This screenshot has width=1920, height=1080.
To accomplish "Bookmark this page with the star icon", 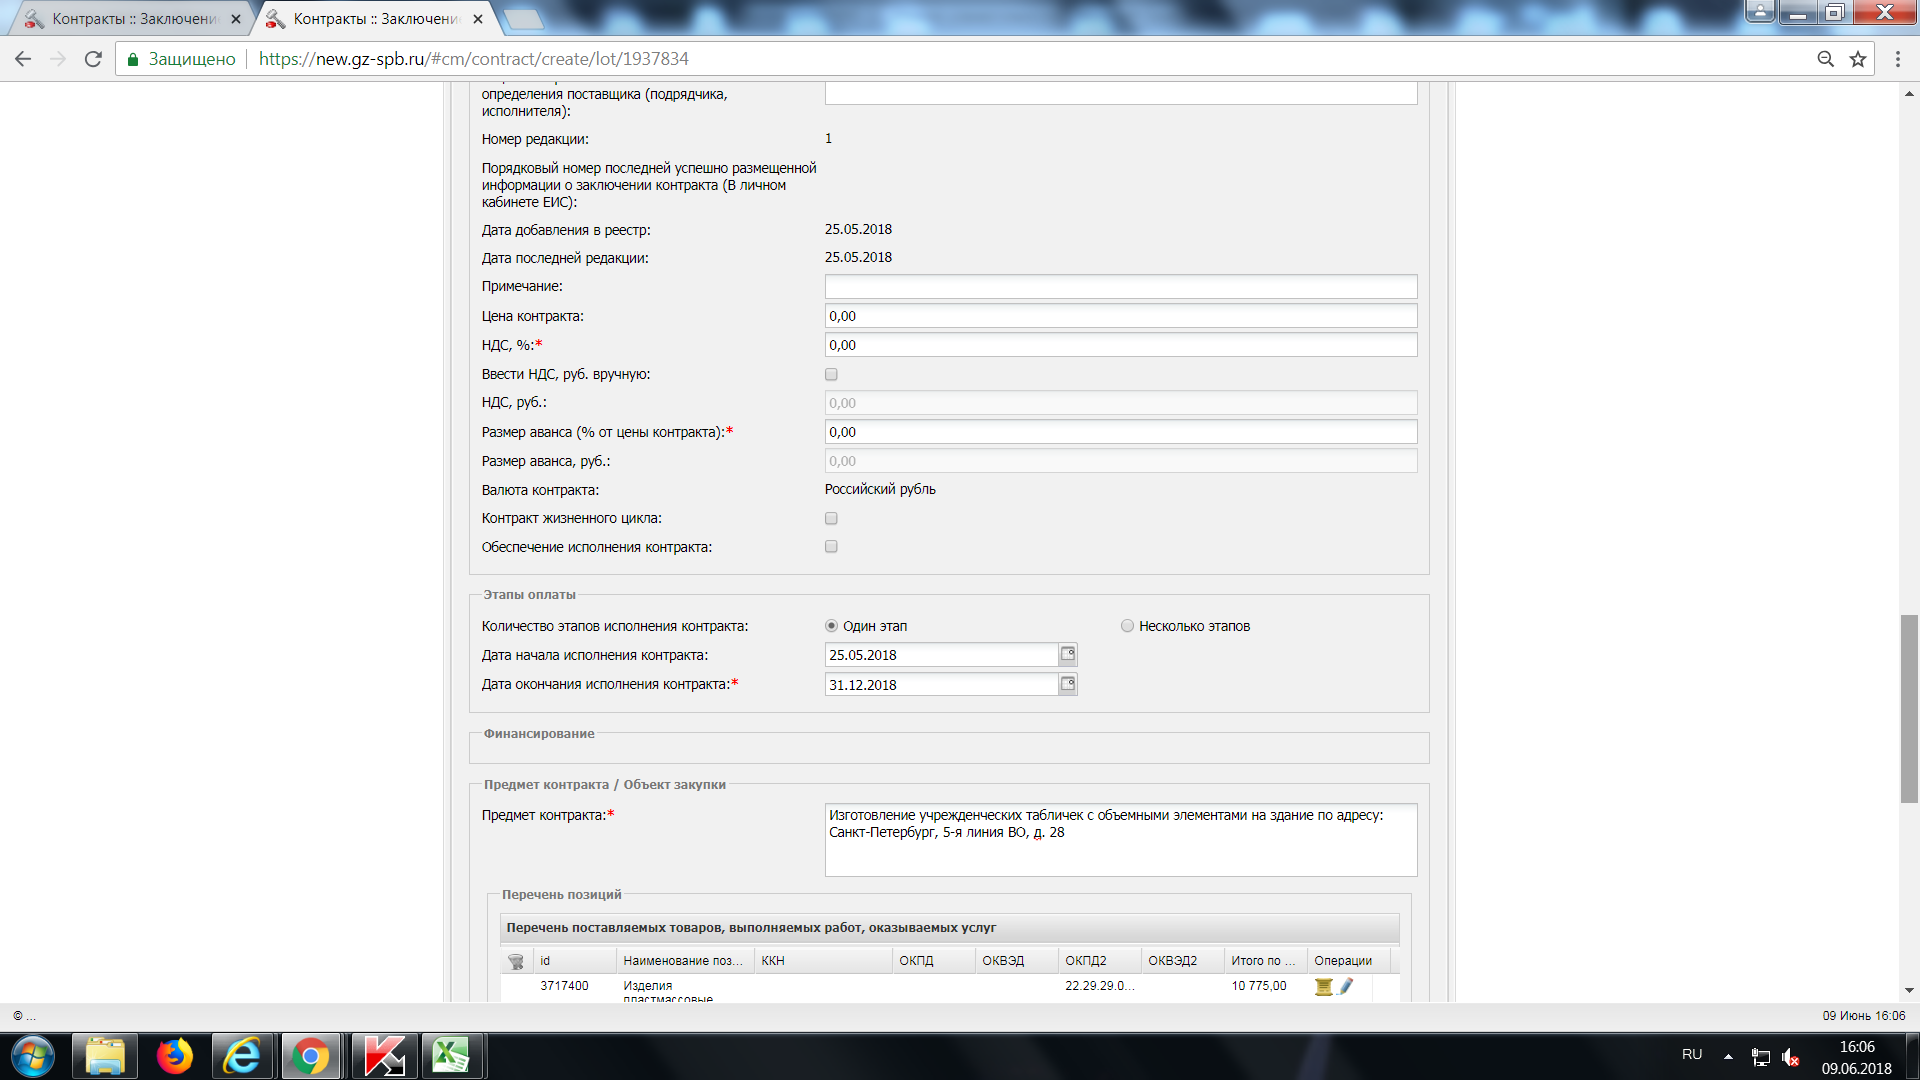I will (x=1858, y=59).
